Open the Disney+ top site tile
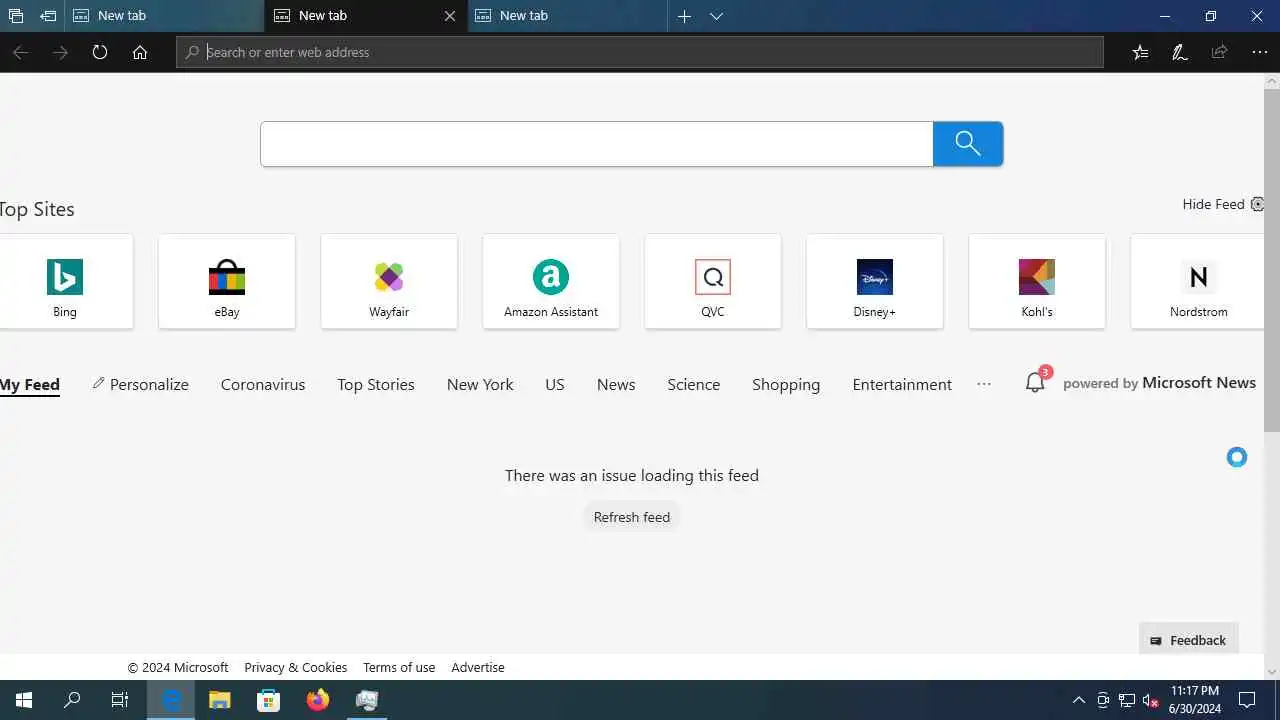 tap(875, 281)
